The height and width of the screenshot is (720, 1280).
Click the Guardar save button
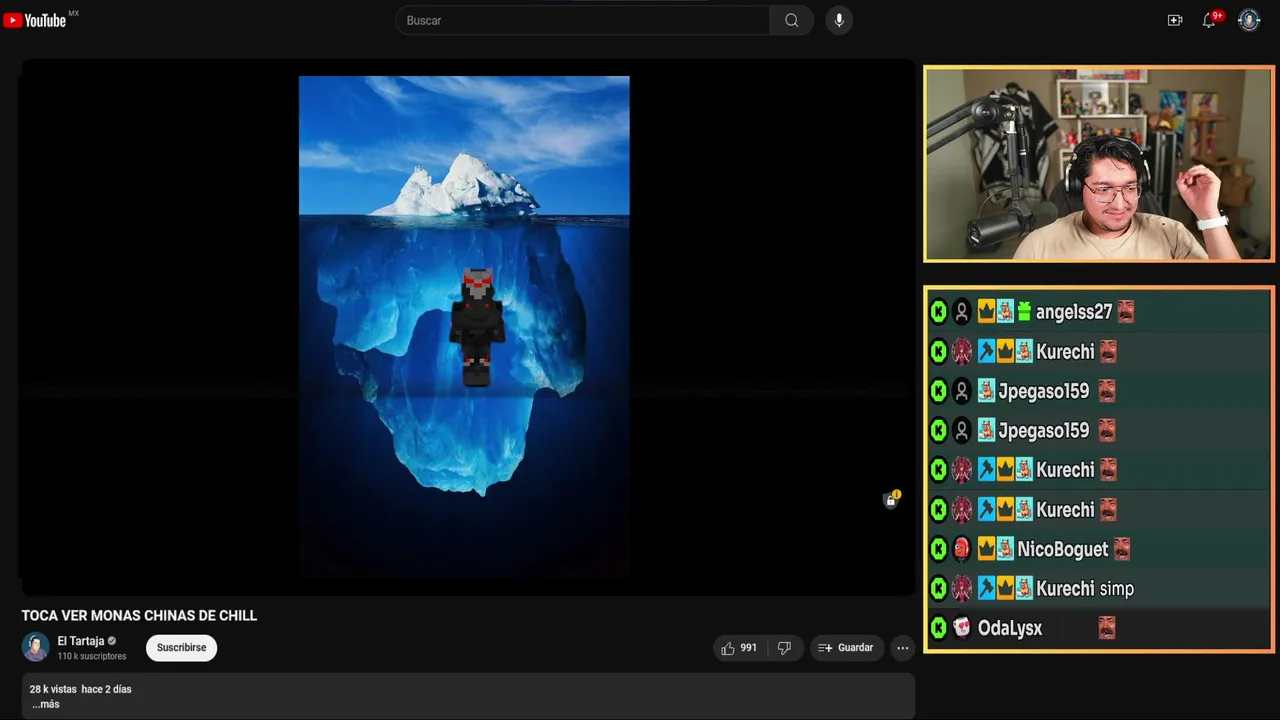[x=847, y=648]
